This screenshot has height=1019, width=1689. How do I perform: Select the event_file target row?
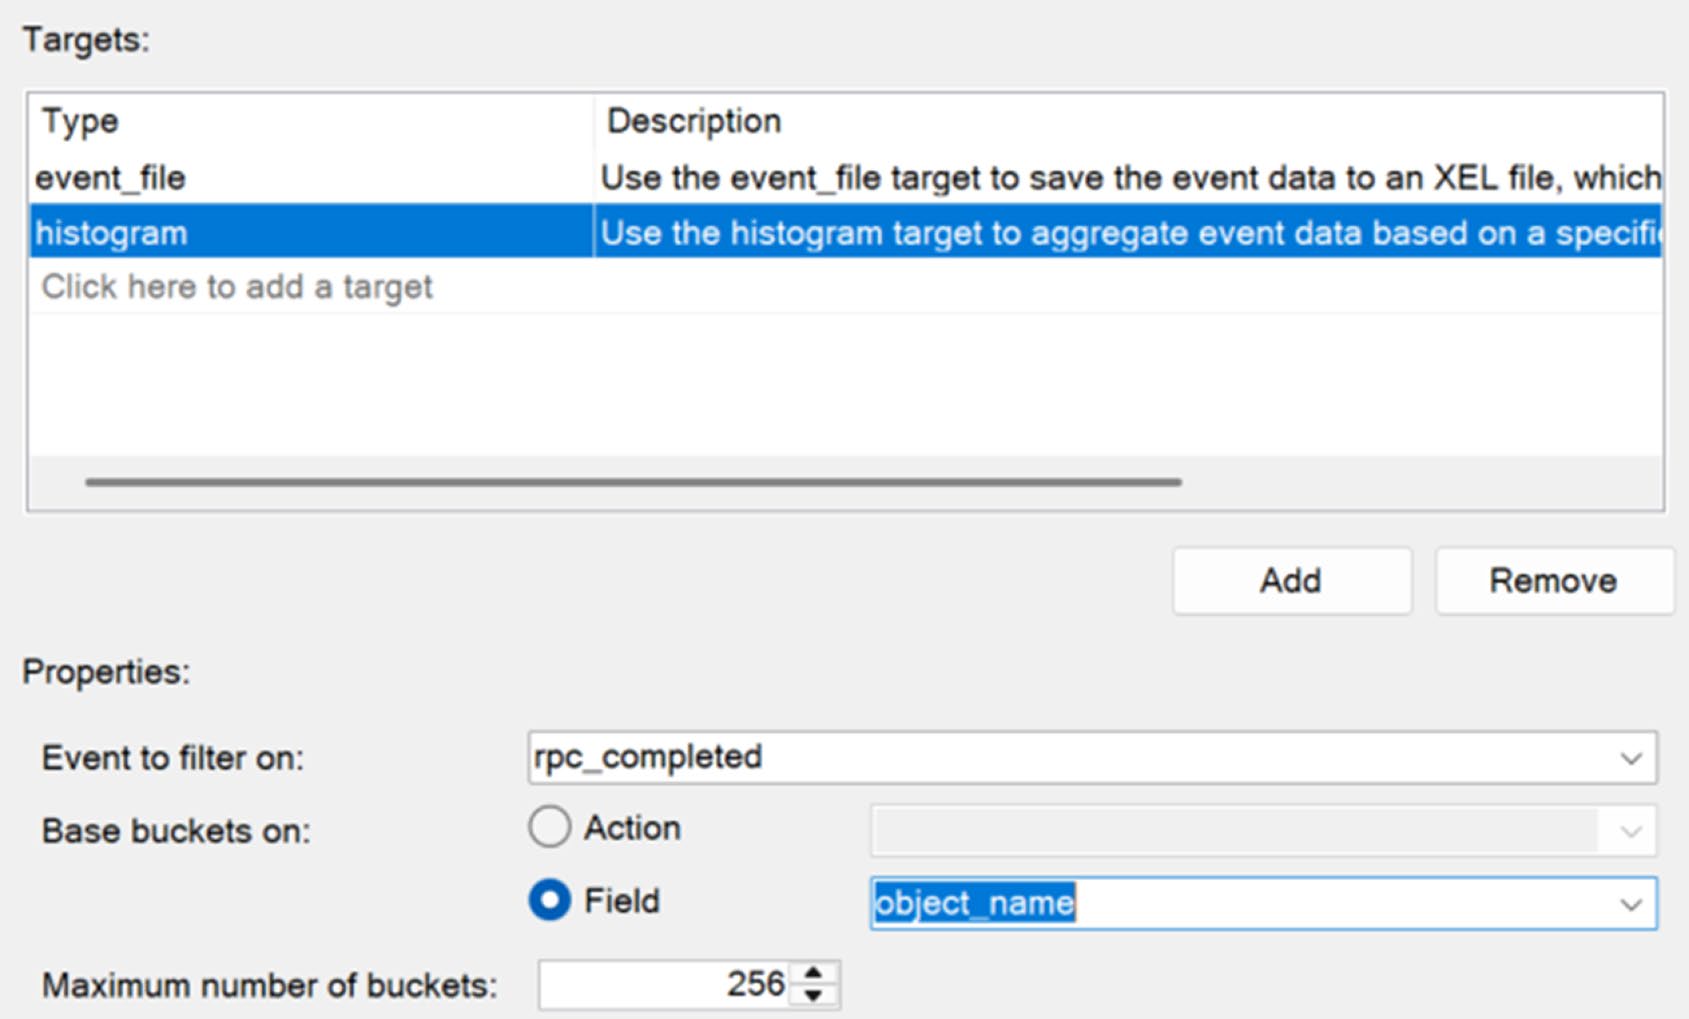pyautogui.click(x=846, y=178)
